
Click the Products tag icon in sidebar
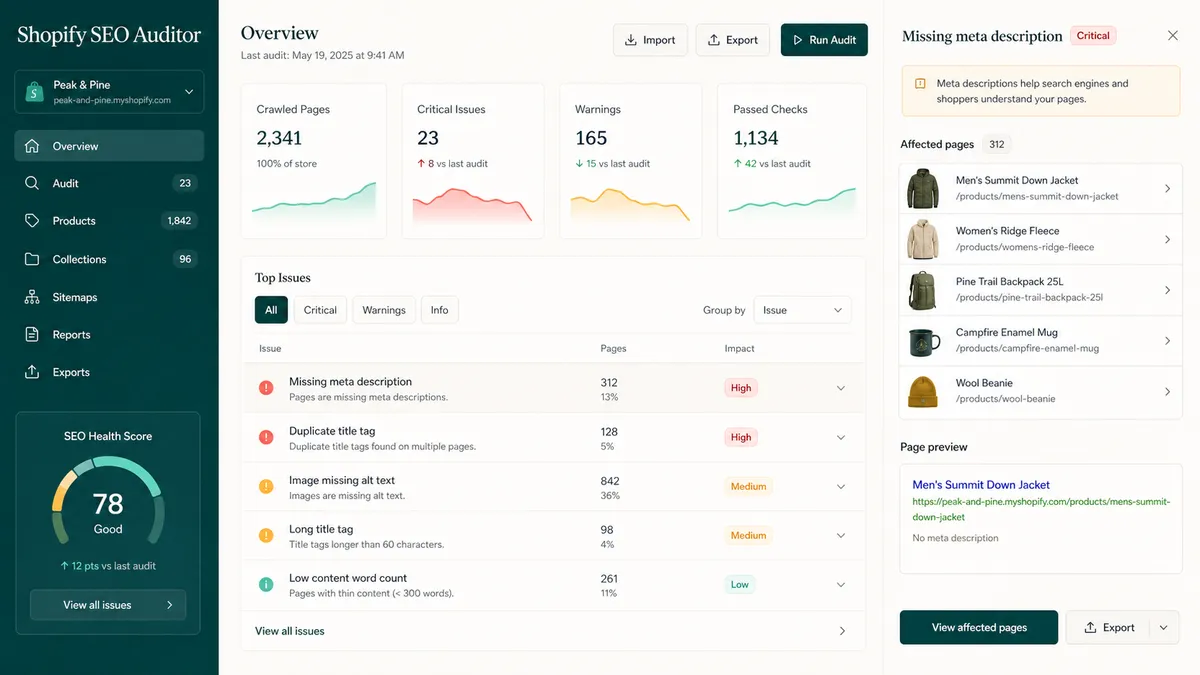click(x=33, y=221)
